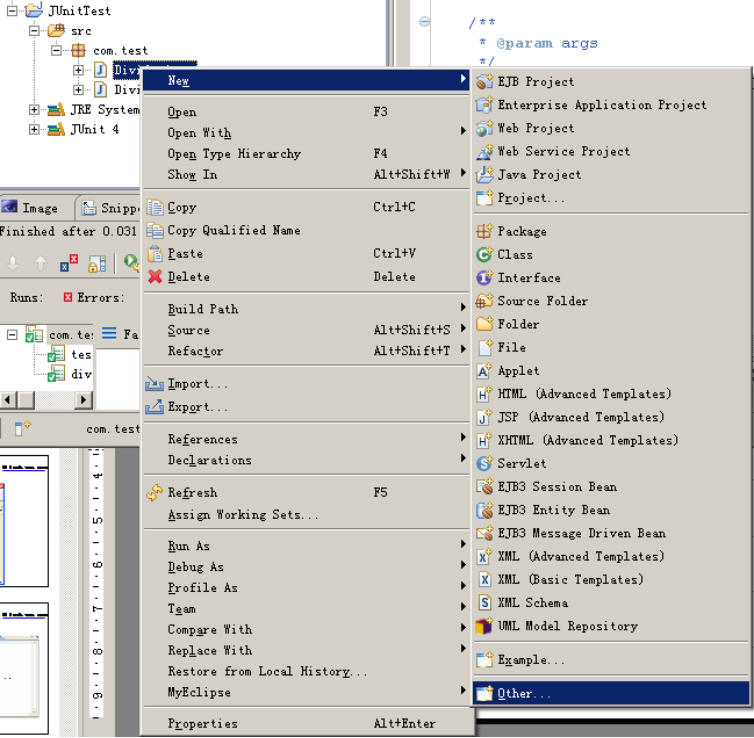The image size is (754, 738).
Task: Choose Open Type Hierarchy
Action: tap(306, 153)
